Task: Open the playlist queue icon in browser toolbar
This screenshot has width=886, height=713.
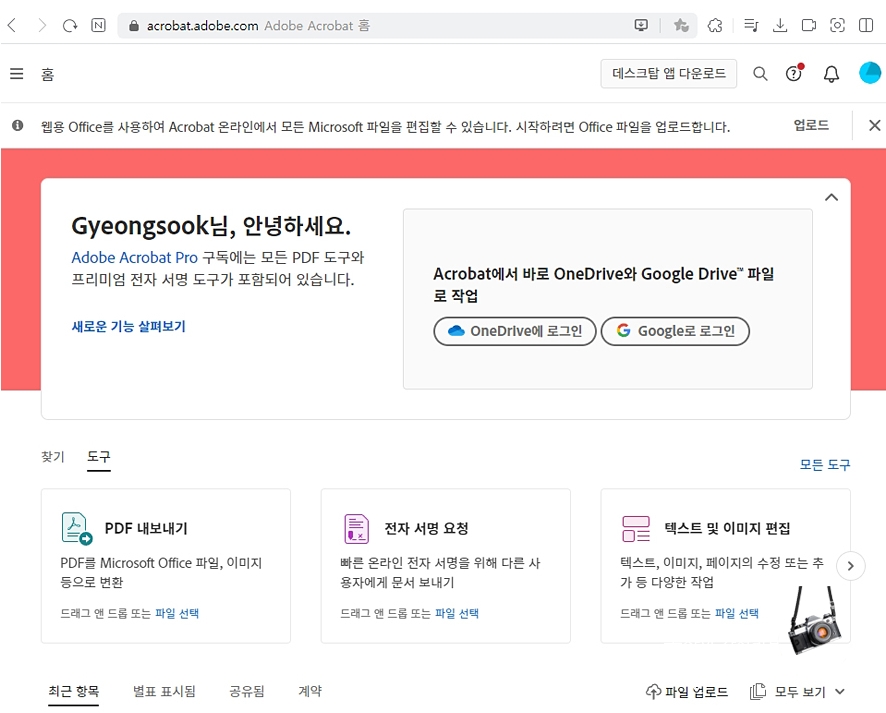Action: 751,25
